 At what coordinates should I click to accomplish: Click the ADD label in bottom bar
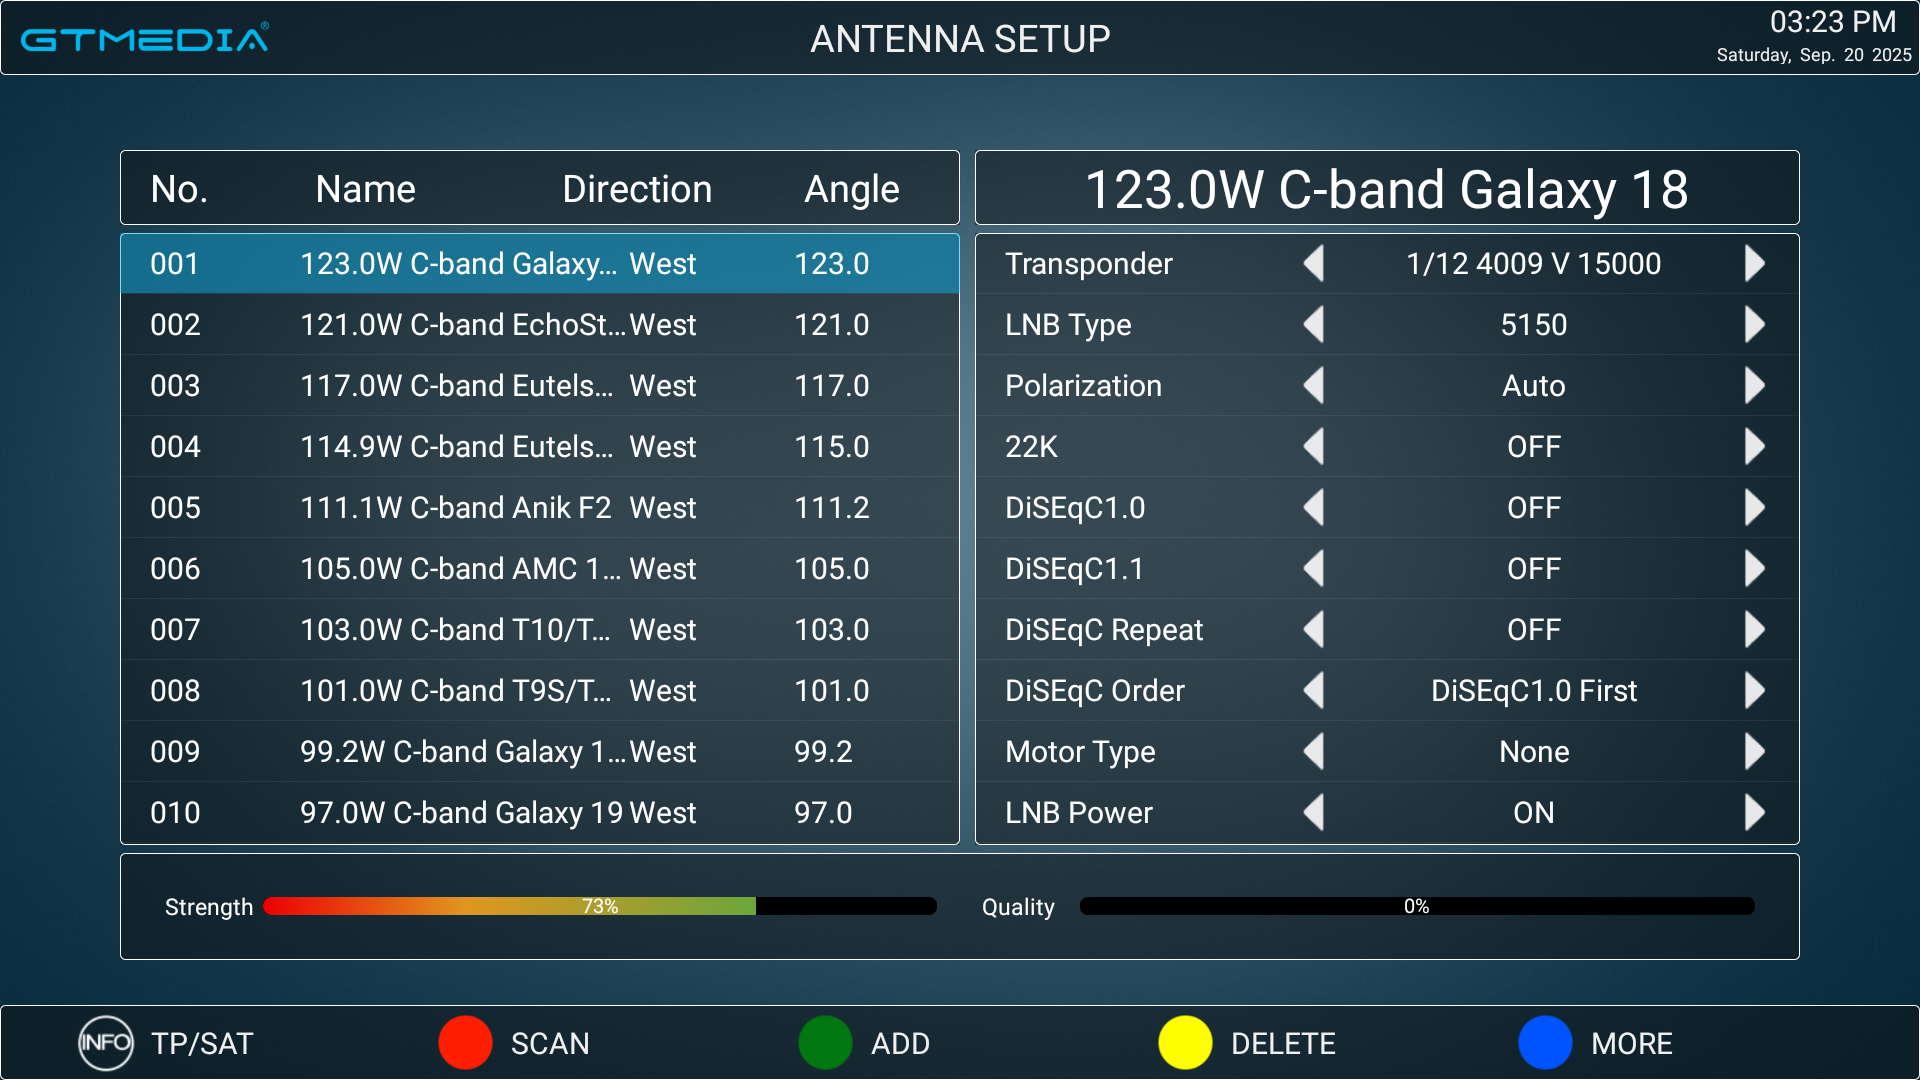pos(900,1044)
